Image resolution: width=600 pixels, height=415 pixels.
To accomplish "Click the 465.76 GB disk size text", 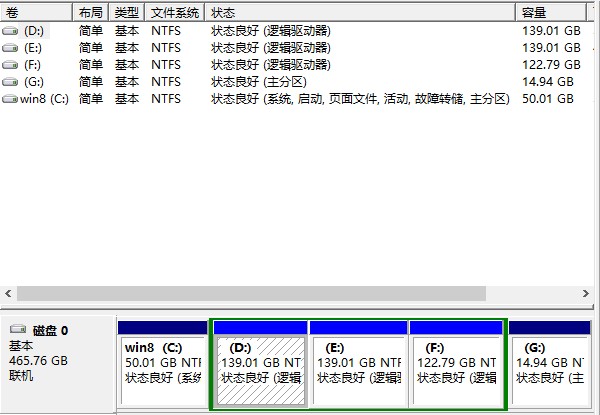I will (x=38, y=360).
